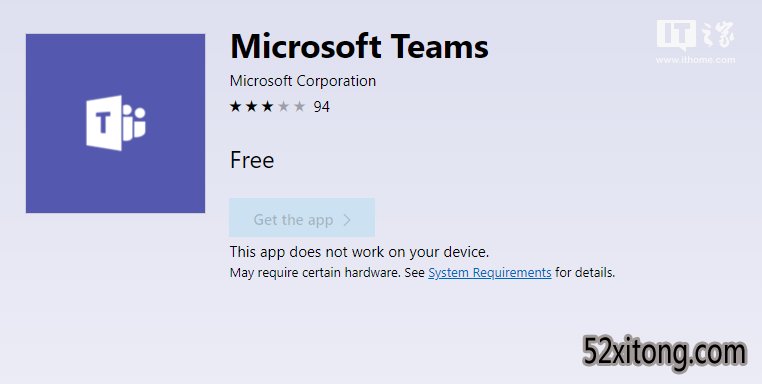Click the 94 ratings count

pos(322,107)
